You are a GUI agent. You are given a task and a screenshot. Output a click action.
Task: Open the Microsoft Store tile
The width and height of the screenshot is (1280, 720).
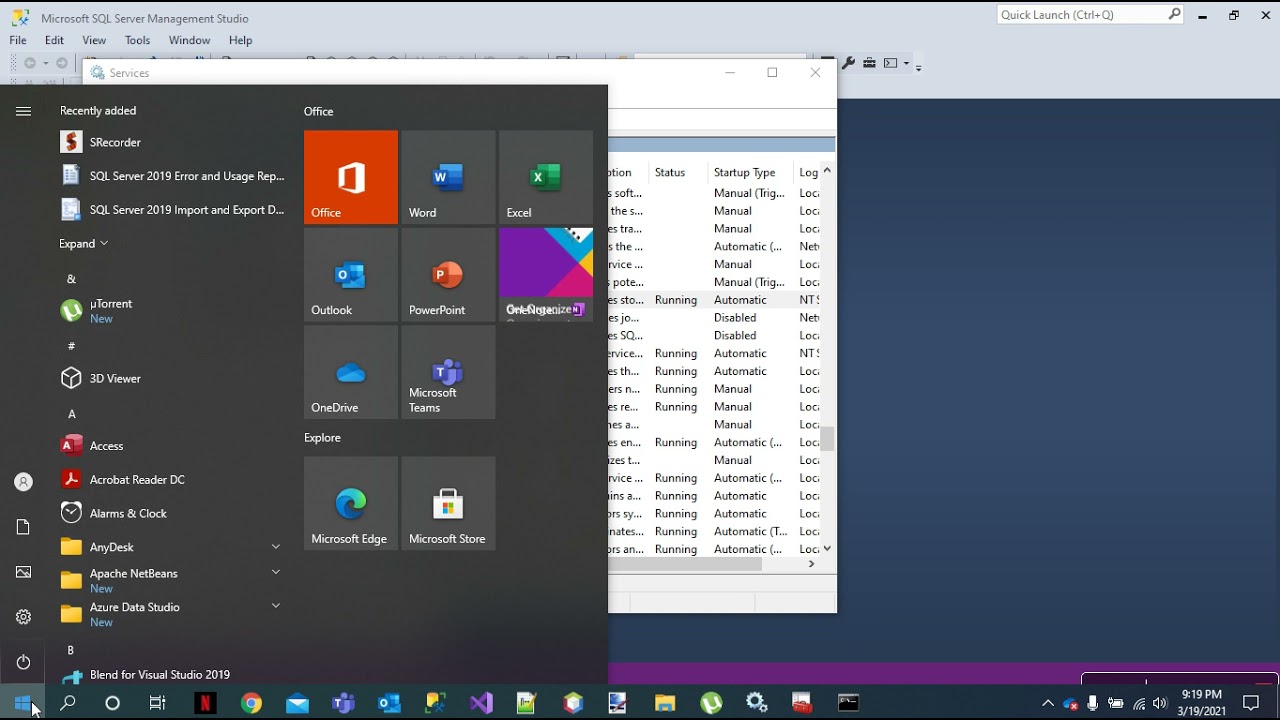(x=448, y=503)
